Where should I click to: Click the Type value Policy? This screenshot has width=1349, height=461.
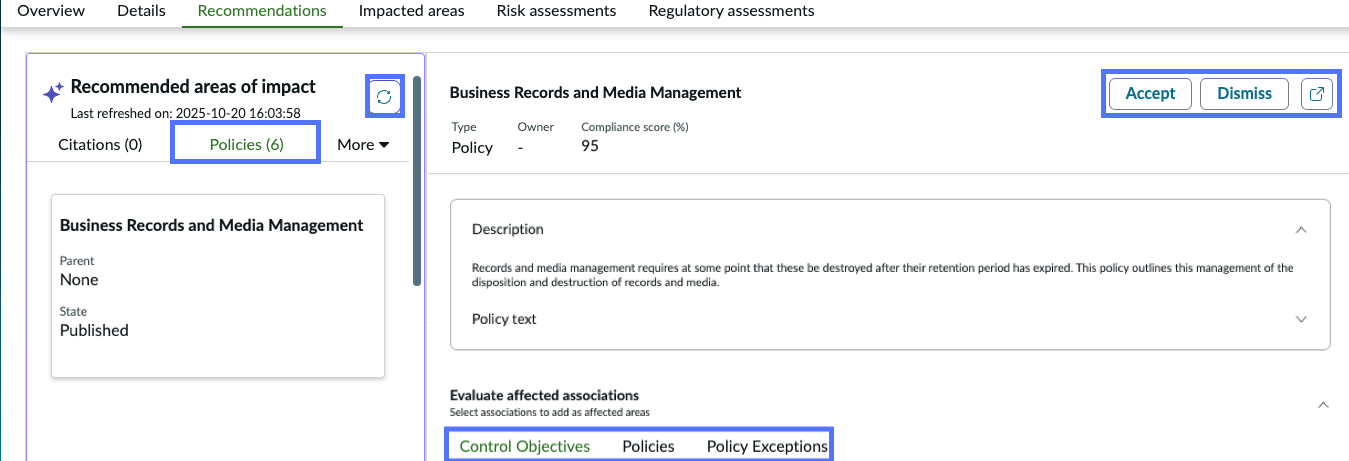tap(472, 147)
